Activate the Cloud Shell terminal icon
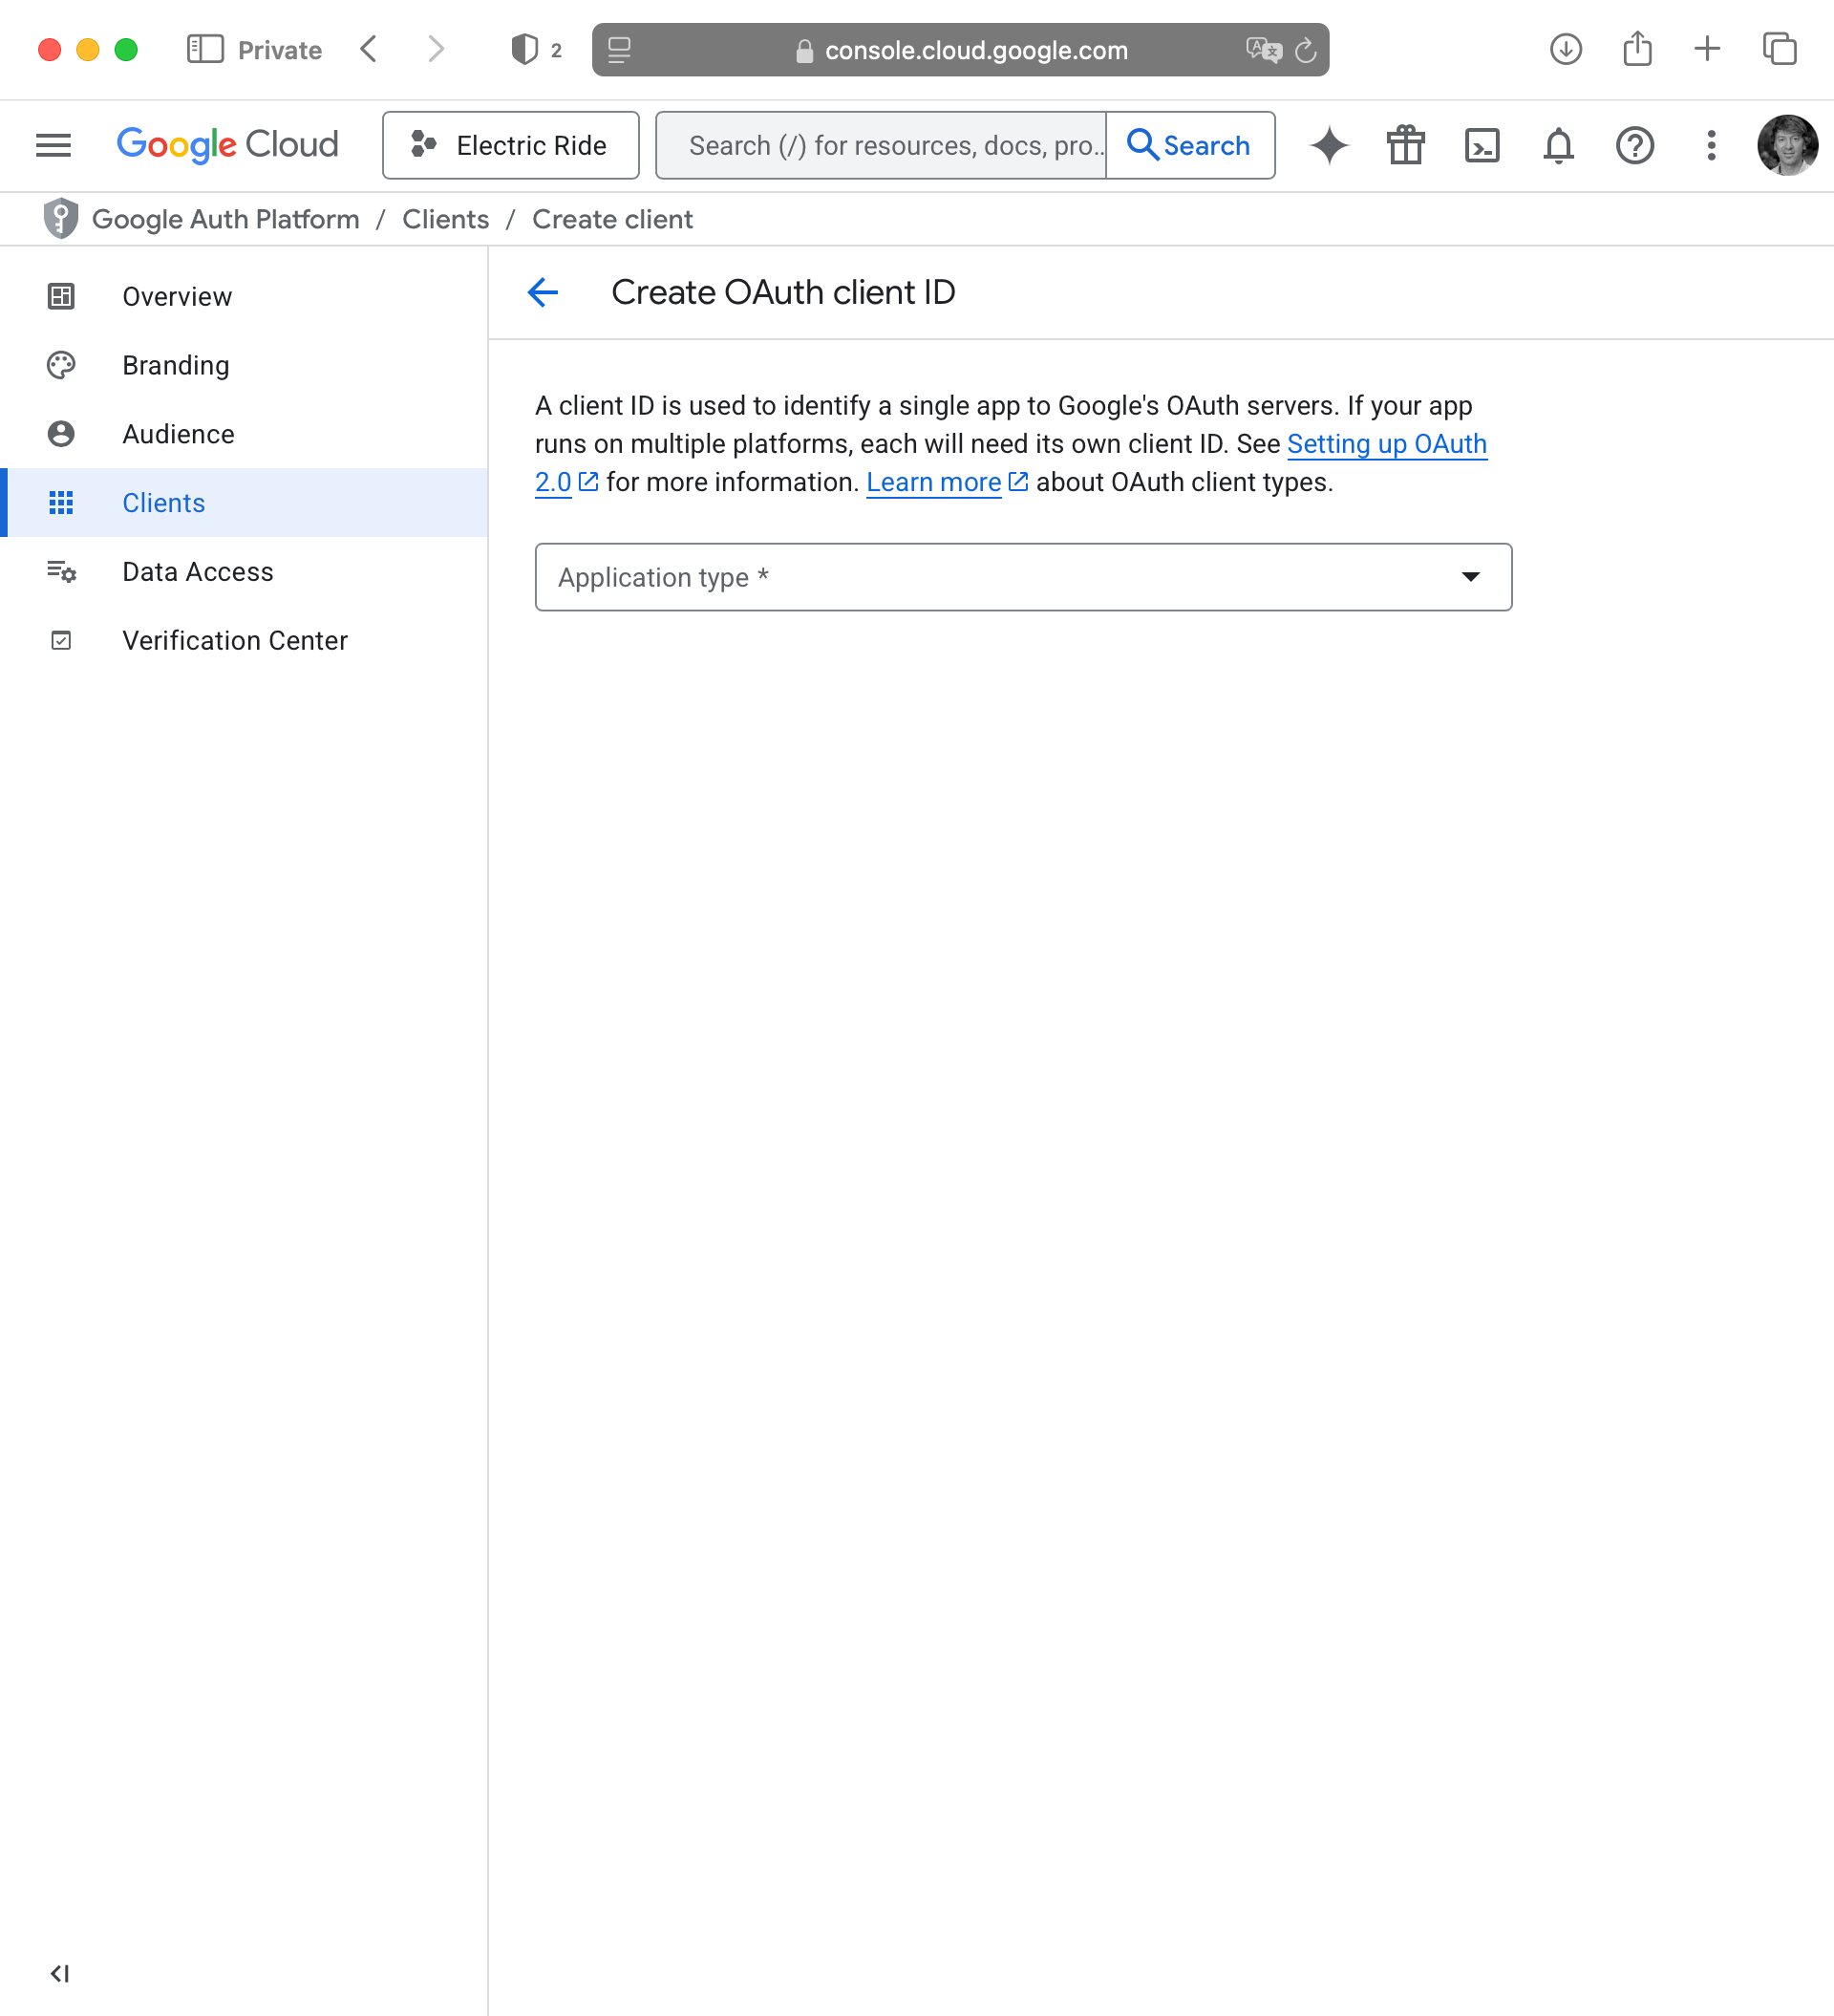1834x2016 pixels. (x=1481, y=146)
